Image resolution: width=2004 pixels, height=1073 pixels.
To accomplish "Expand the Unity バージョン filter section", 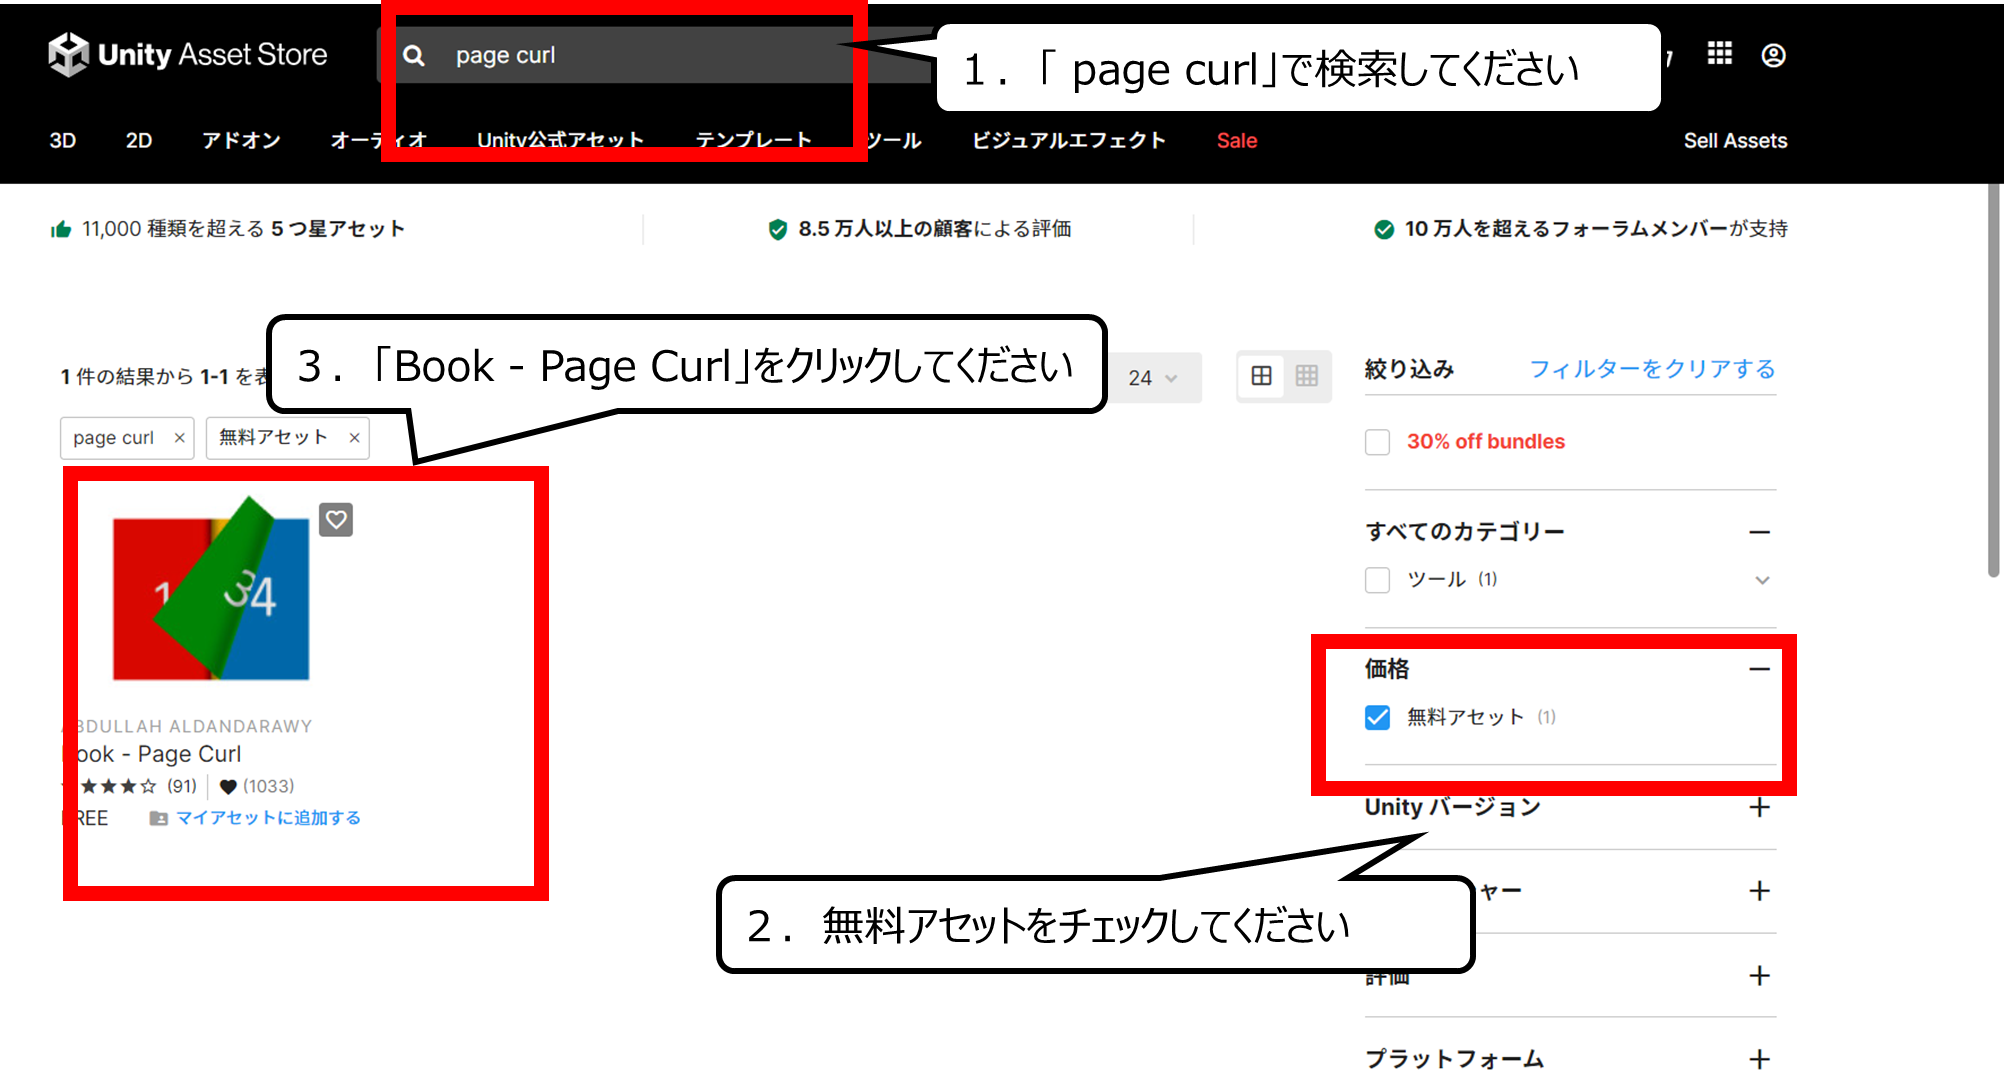I will [x=1760, y=807].
